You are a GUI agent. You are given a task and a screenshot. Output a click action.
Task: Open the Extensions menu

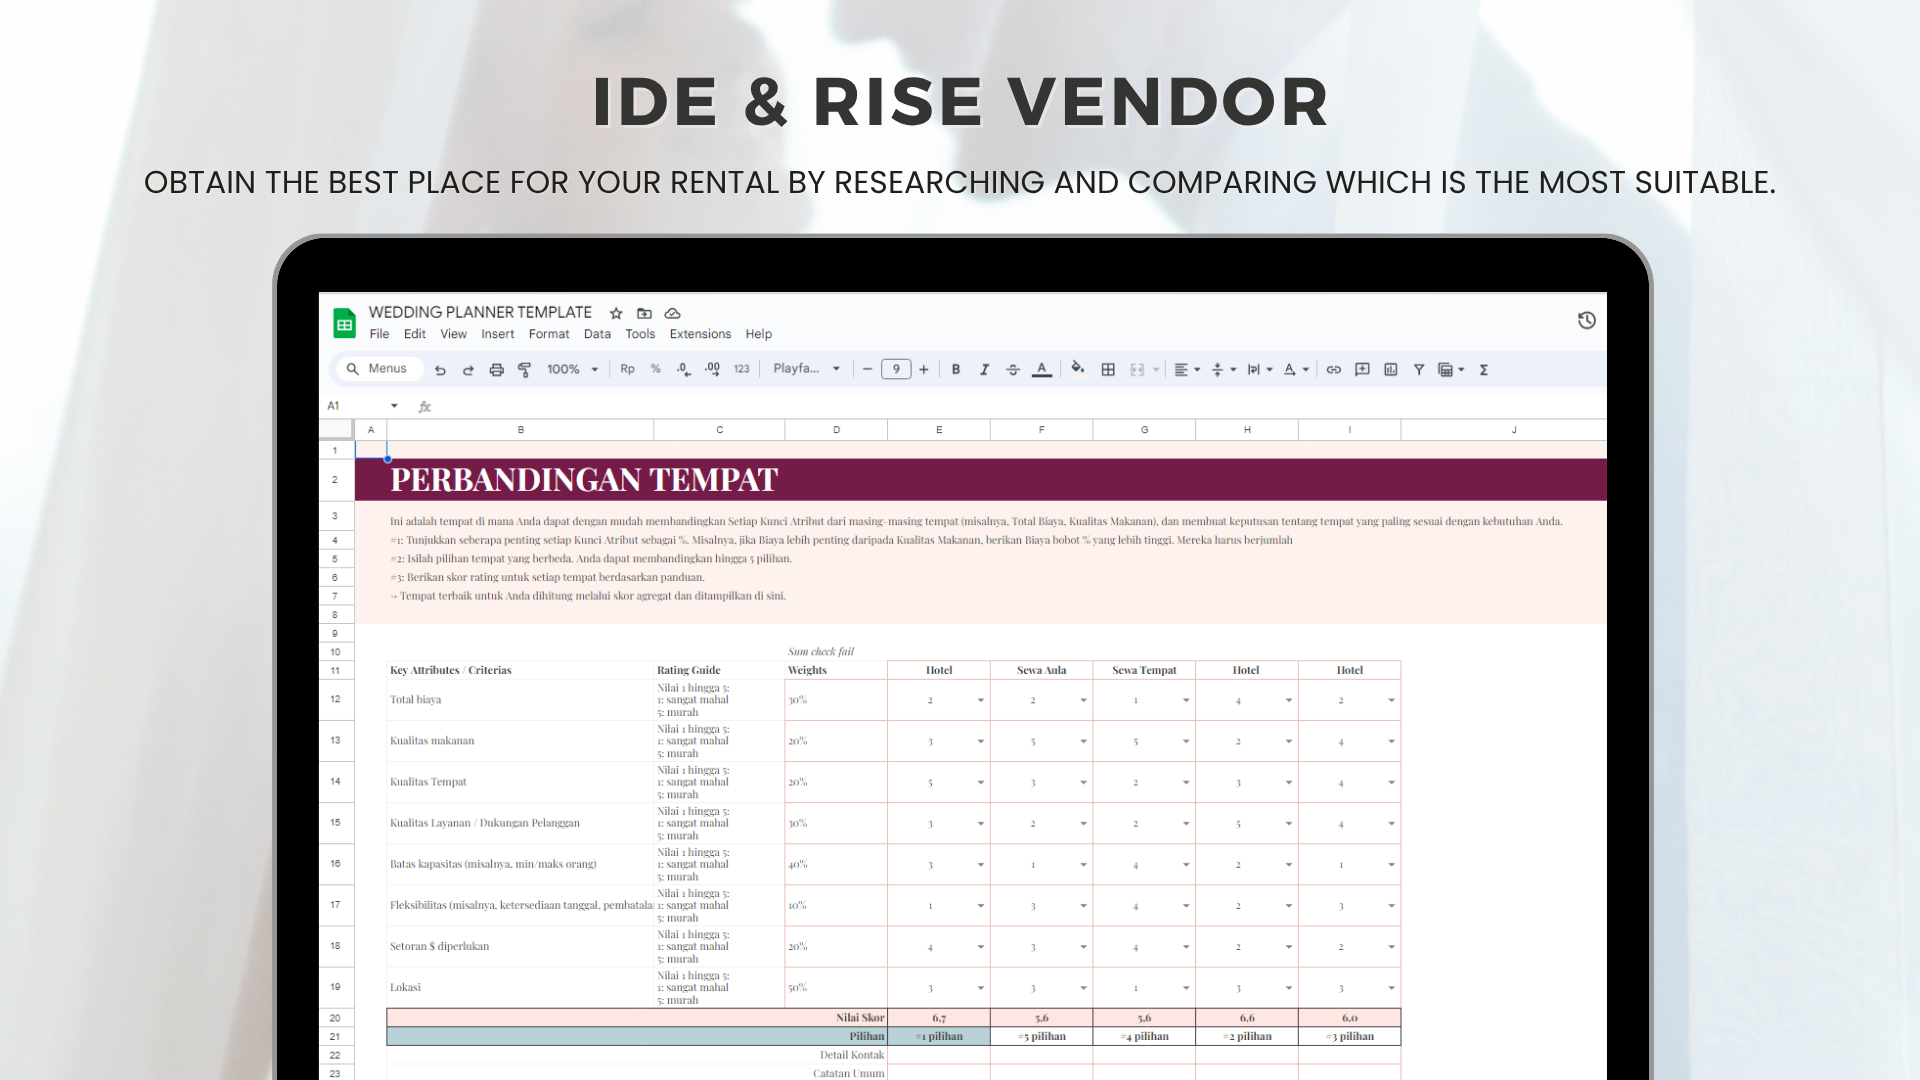pos(700,334)
